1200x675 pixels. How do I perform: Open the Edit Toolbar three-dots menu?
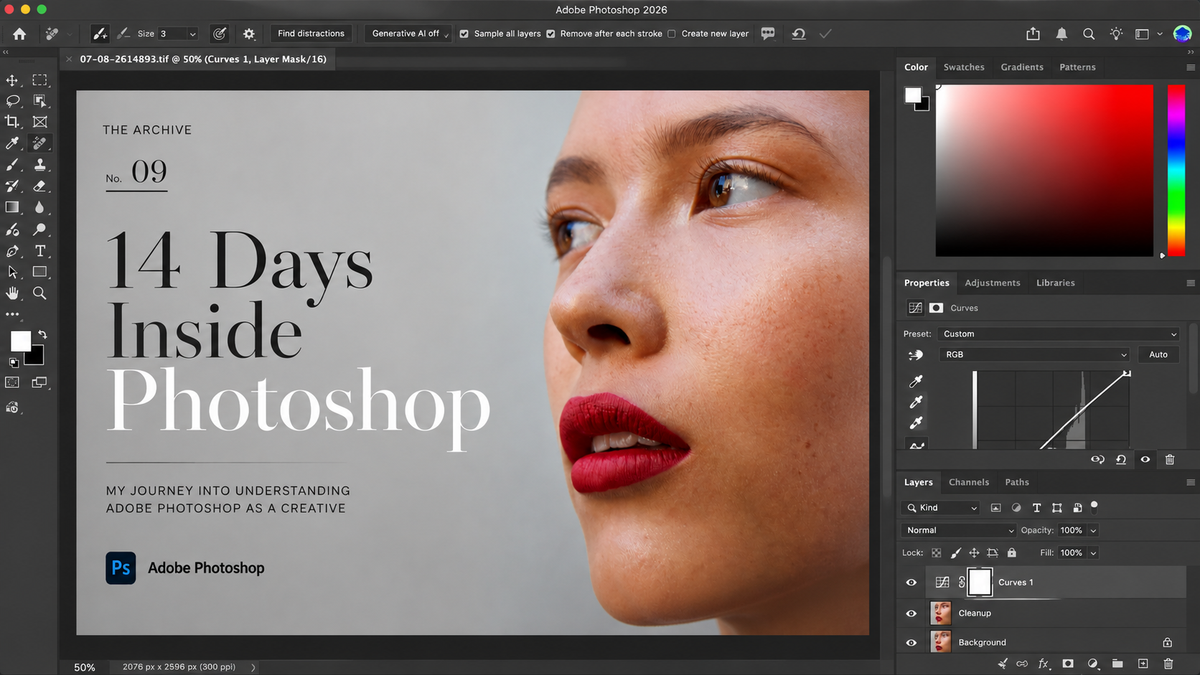(13, 314)
